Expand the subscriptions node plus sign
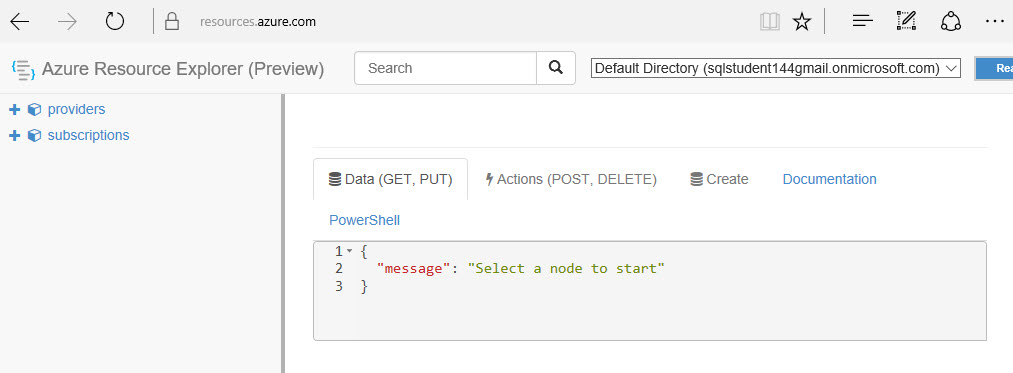This screenshot has height=373, width=1013. pyautogui.click(x=14, y=136)
